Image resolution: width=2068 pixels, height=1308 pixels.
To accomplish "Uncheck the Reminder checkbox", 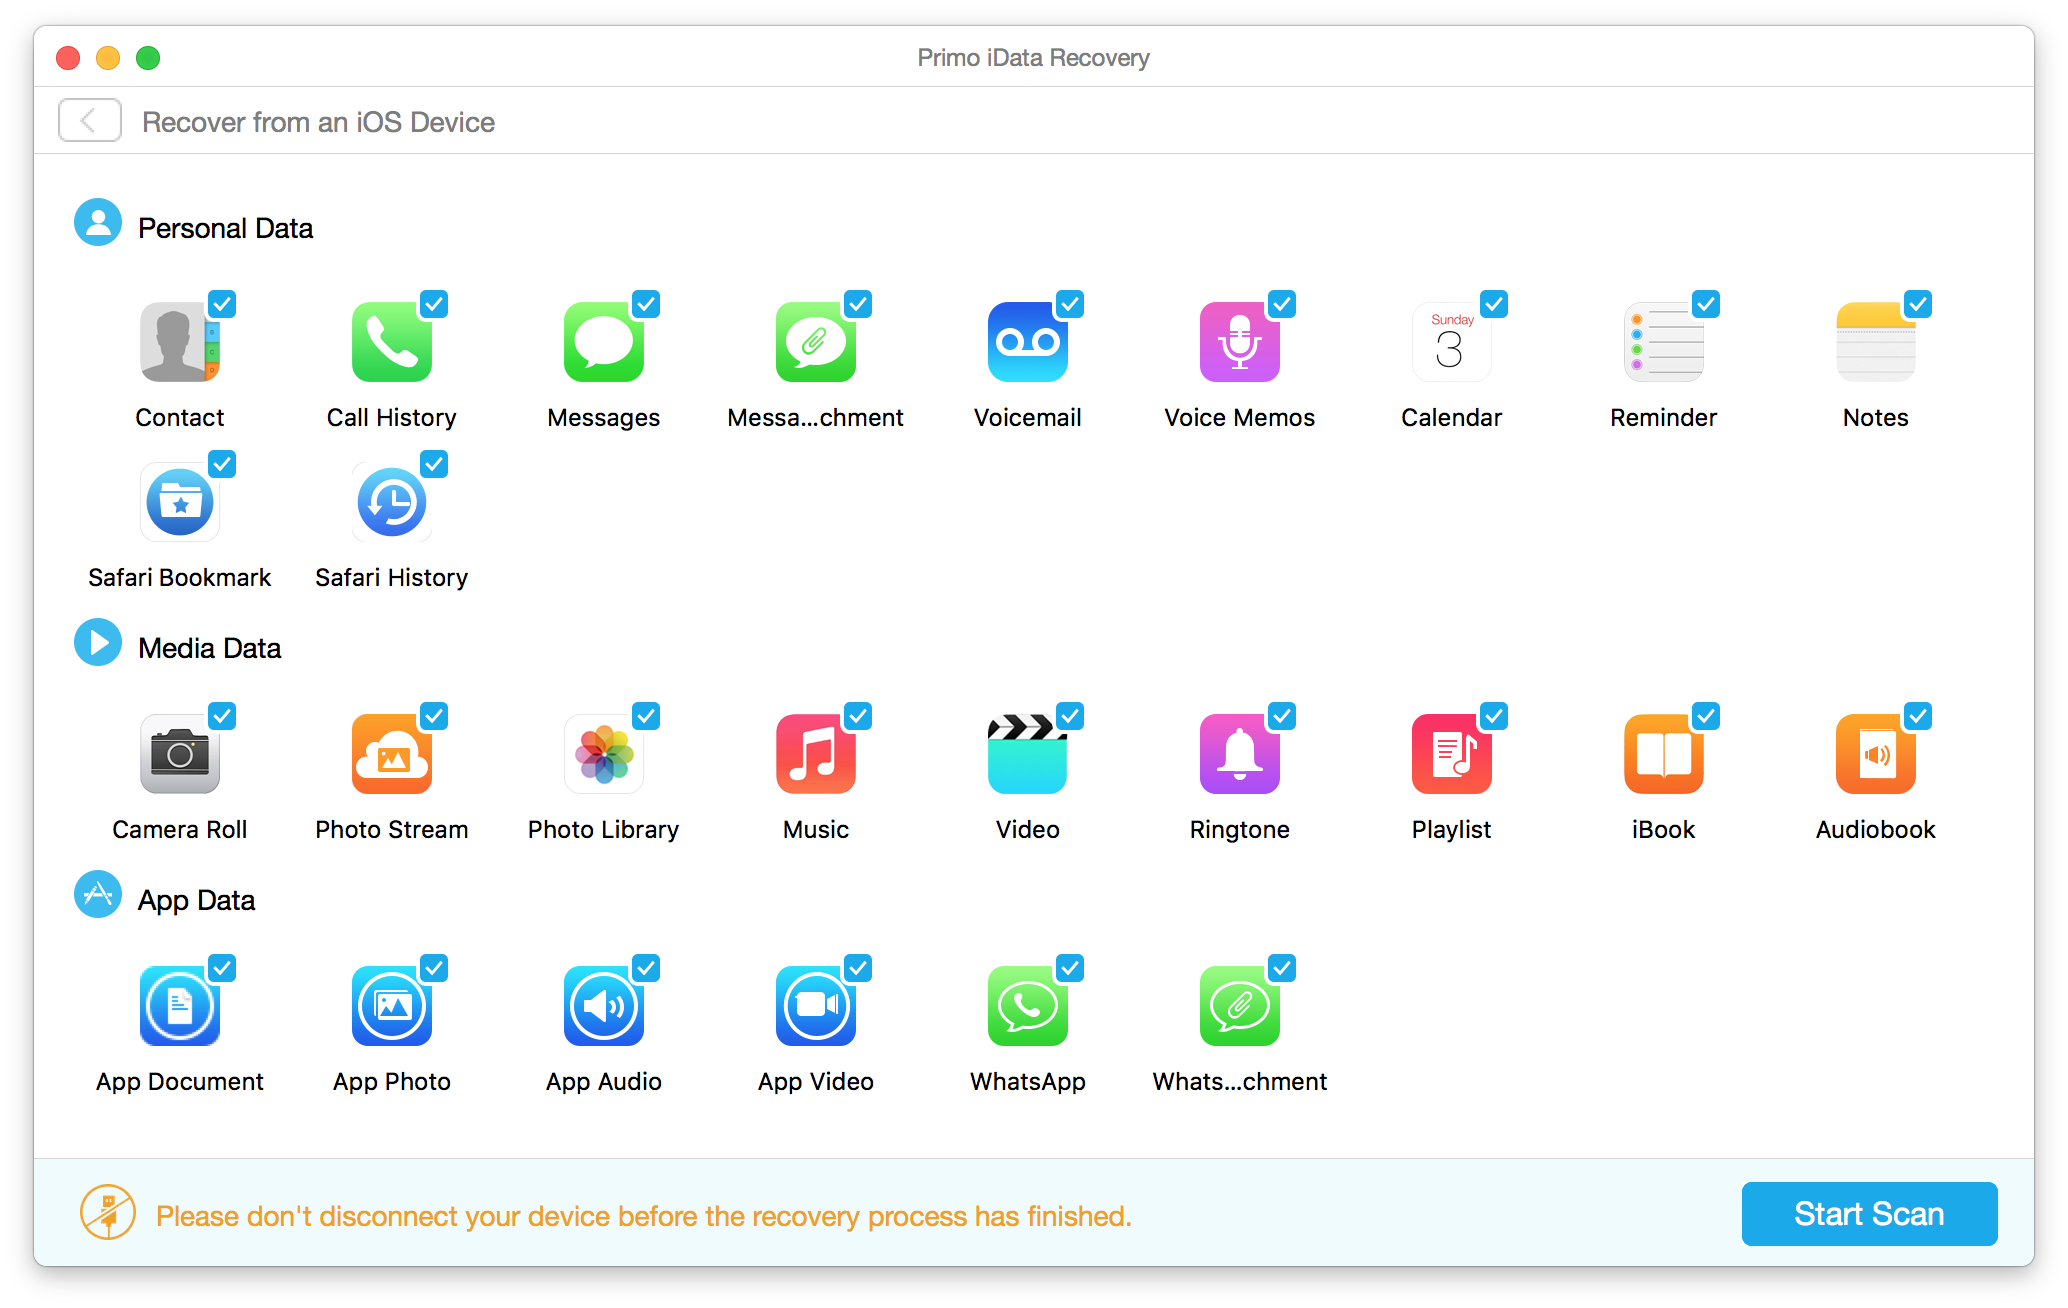I will [x=1706, y=304].
